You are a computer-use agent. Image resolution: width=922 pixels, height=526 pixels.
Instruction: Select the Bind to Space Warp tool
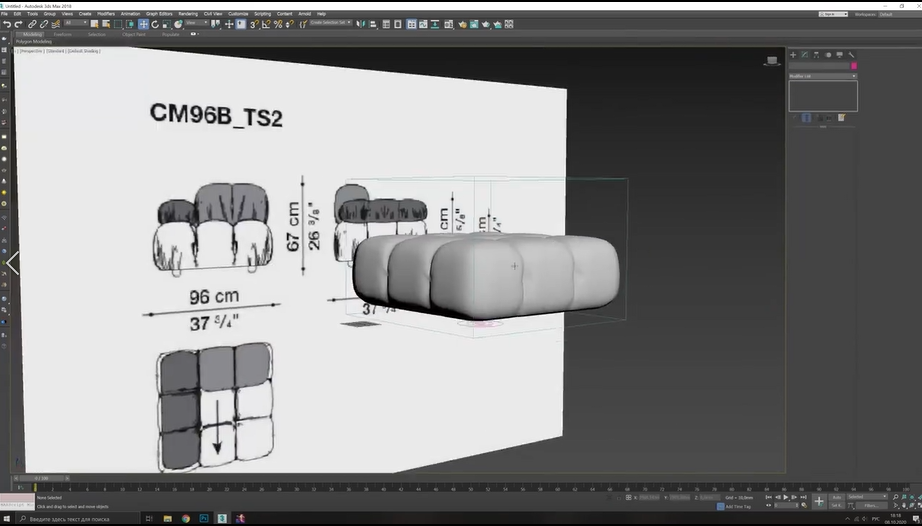tap(55, 24)
